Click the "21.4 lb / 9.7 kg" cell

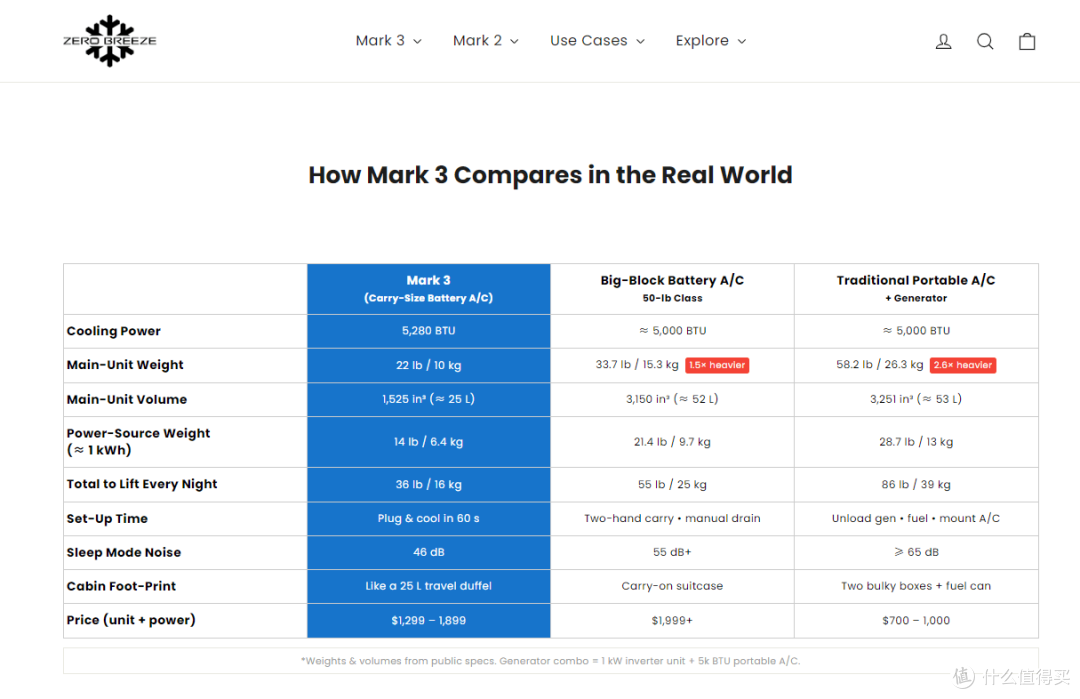[672, 442]
